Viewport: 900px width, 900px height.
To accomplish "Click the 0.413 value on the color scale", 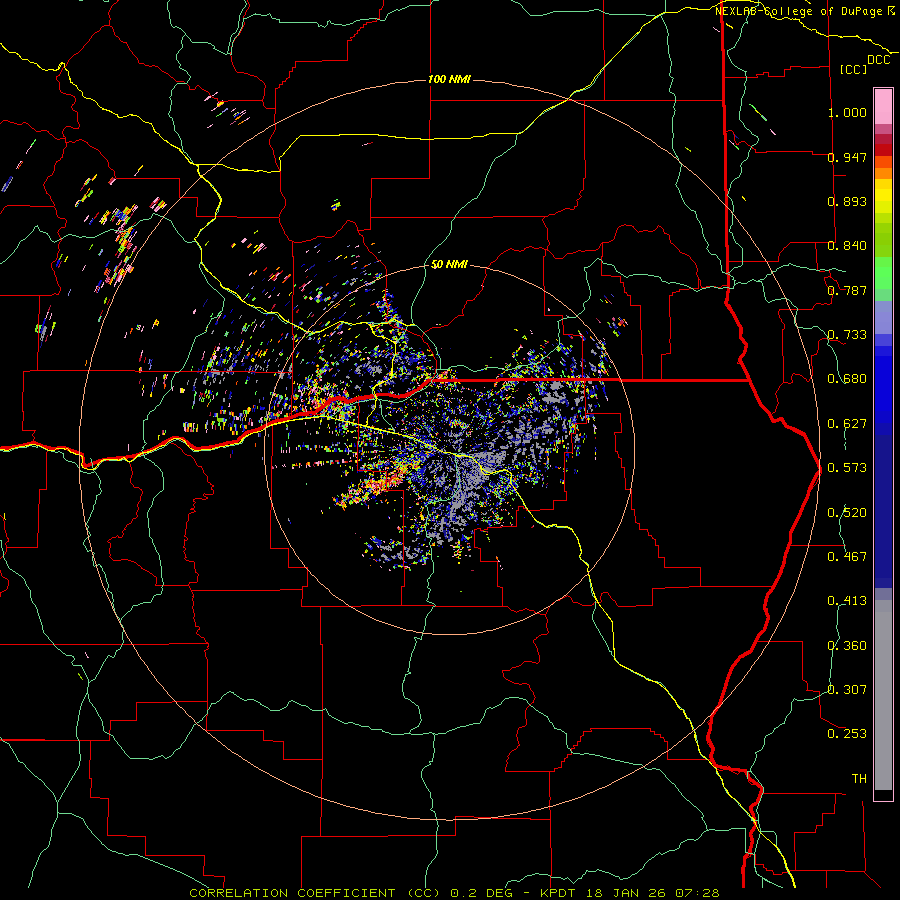I will [847, 601].
